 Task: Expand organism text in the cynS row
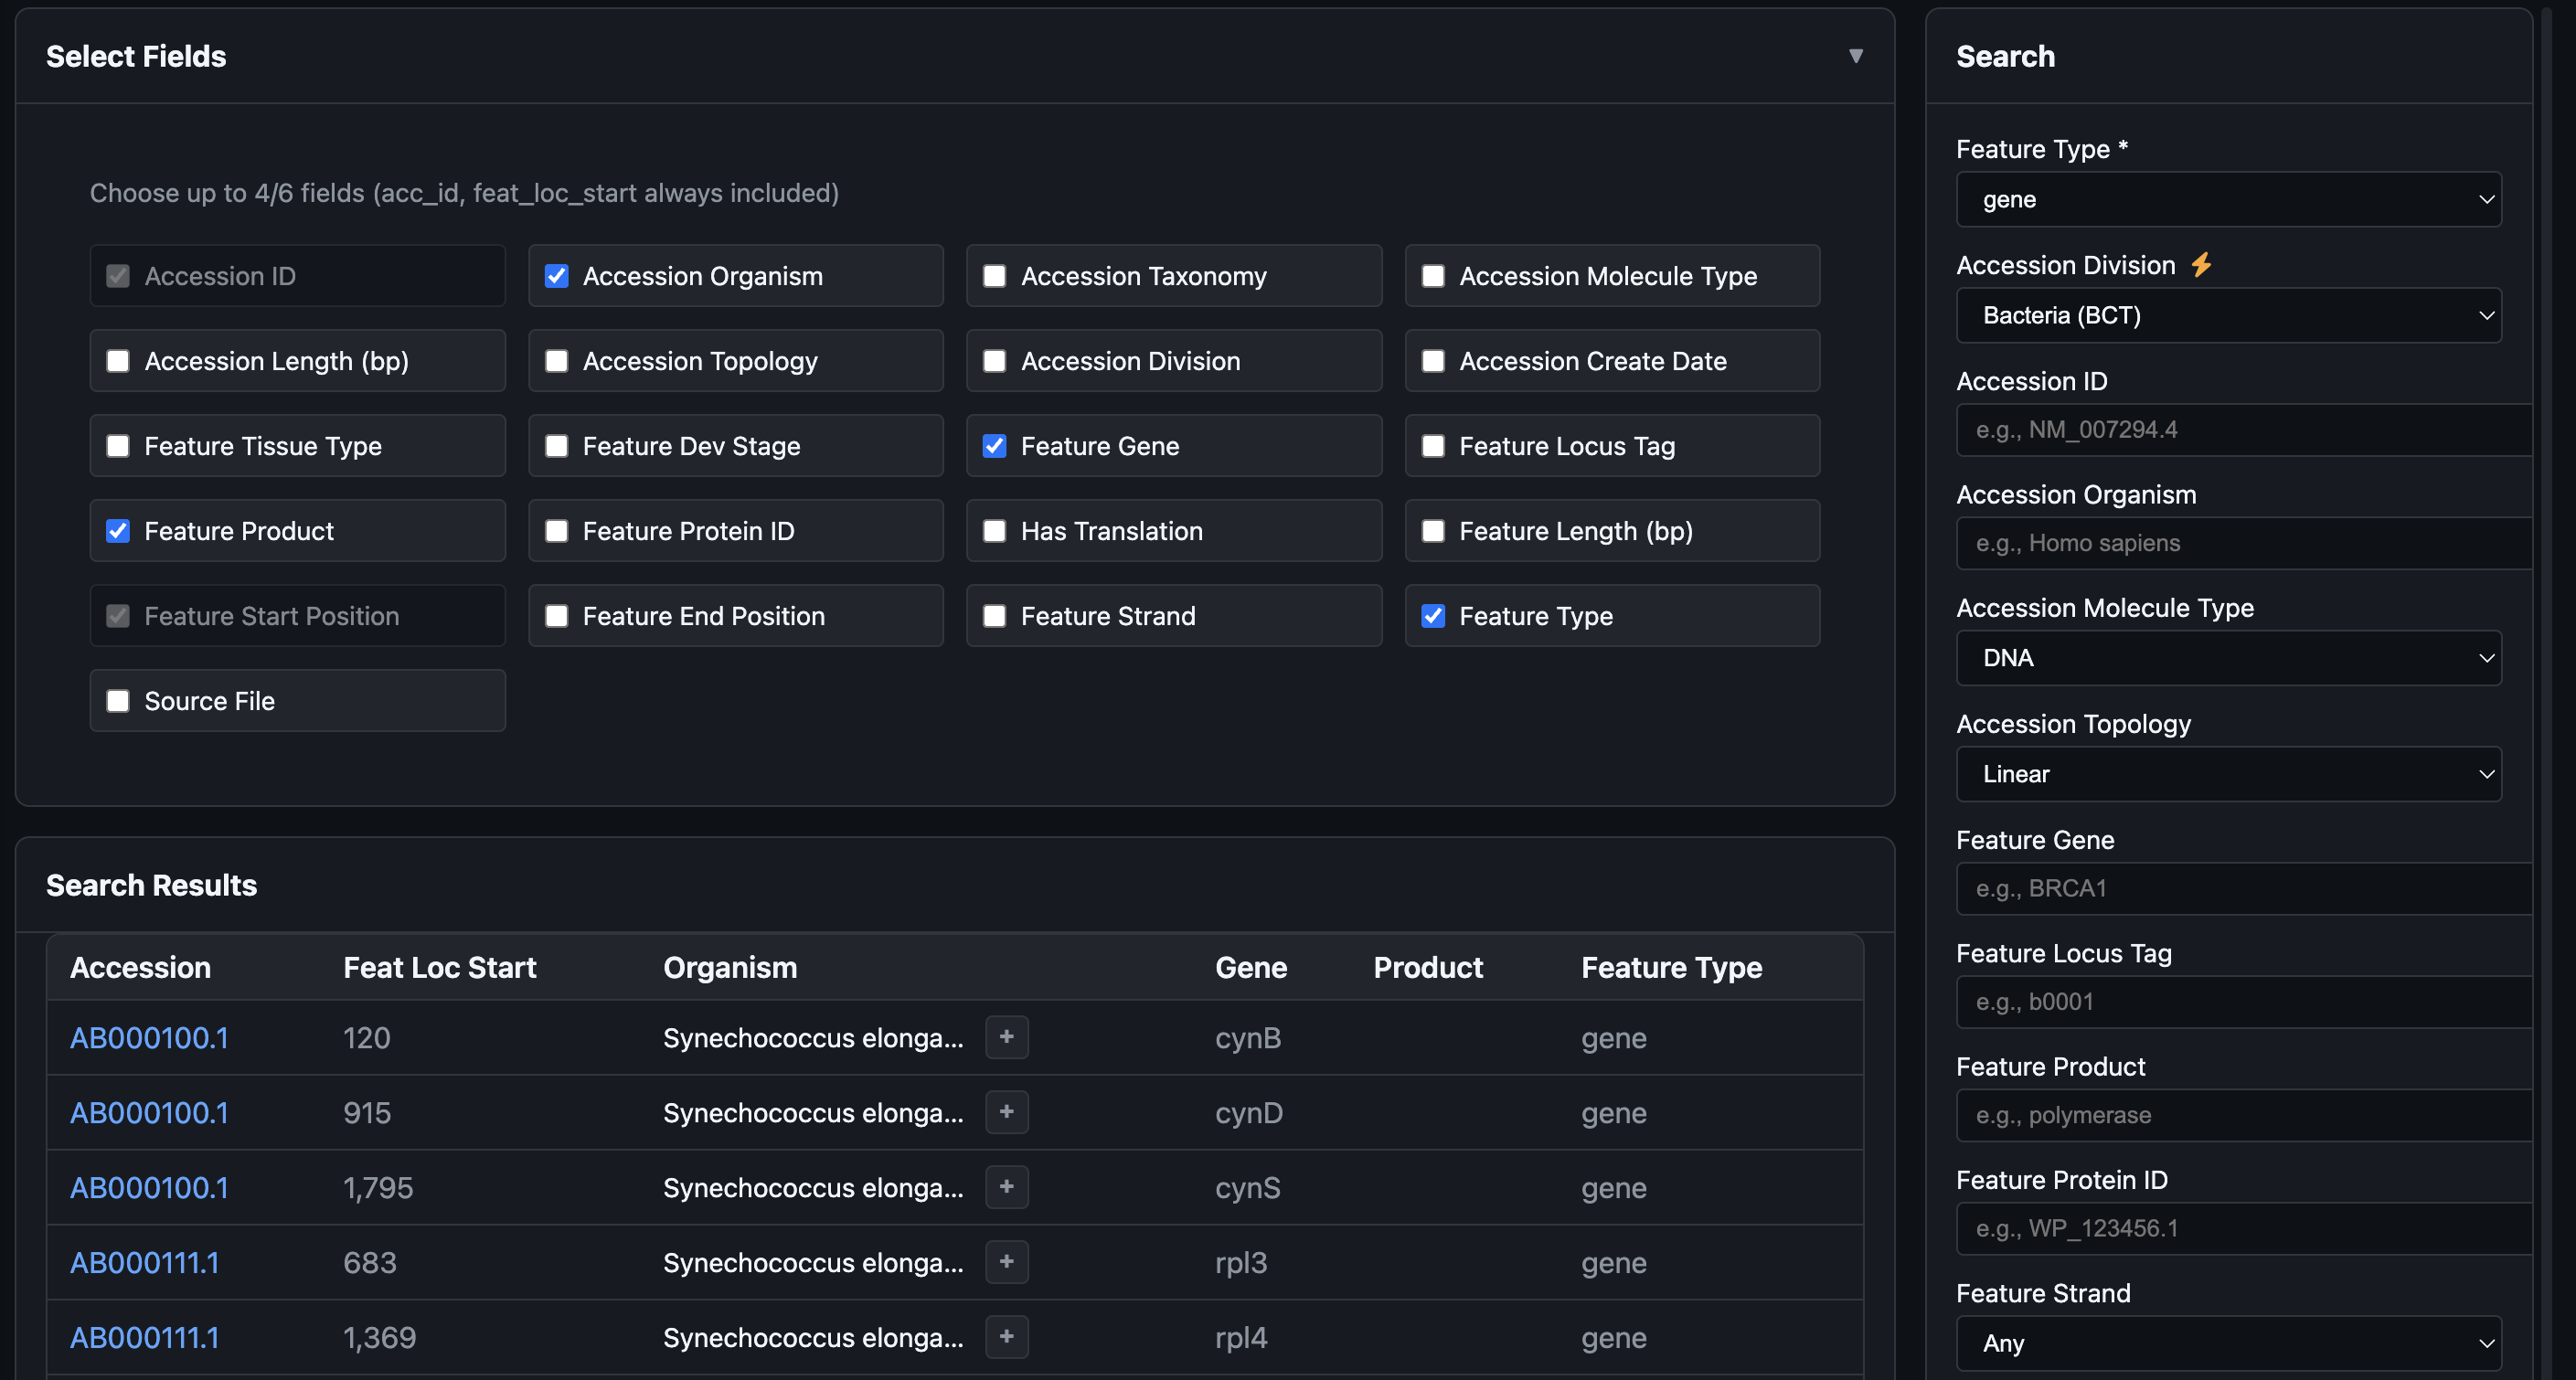coord(1006,1187)
